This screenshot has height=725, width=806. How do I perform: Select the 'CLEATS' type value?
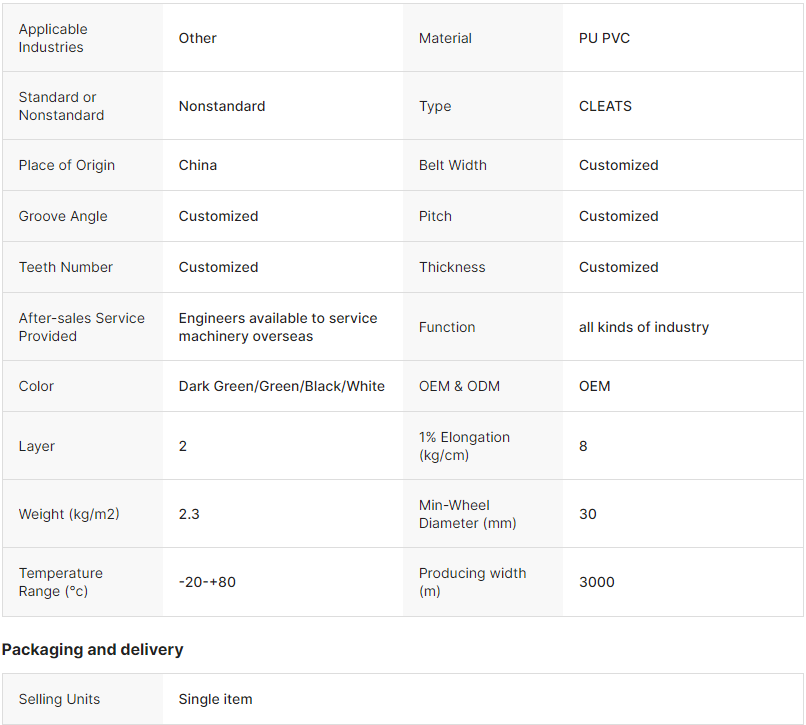pyautogui.click(x=605, y=106)
